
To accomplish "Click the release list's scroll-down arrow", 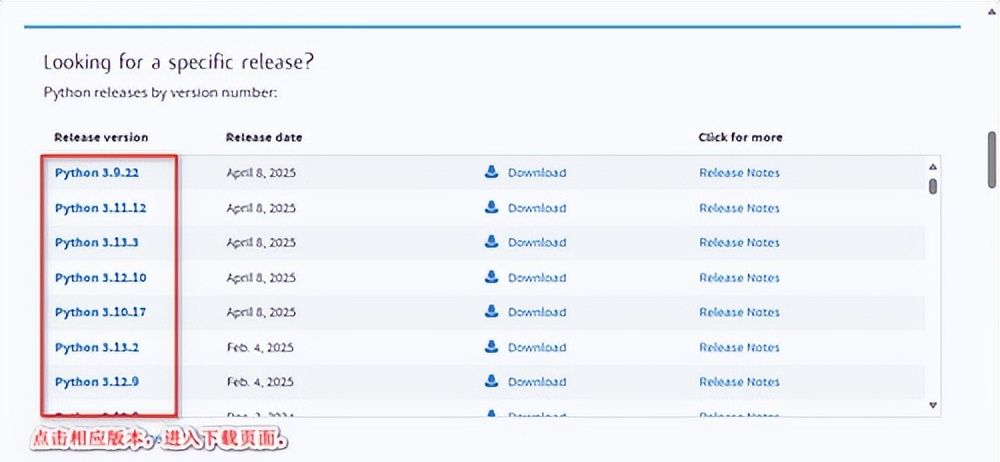I will pos(933,405).
